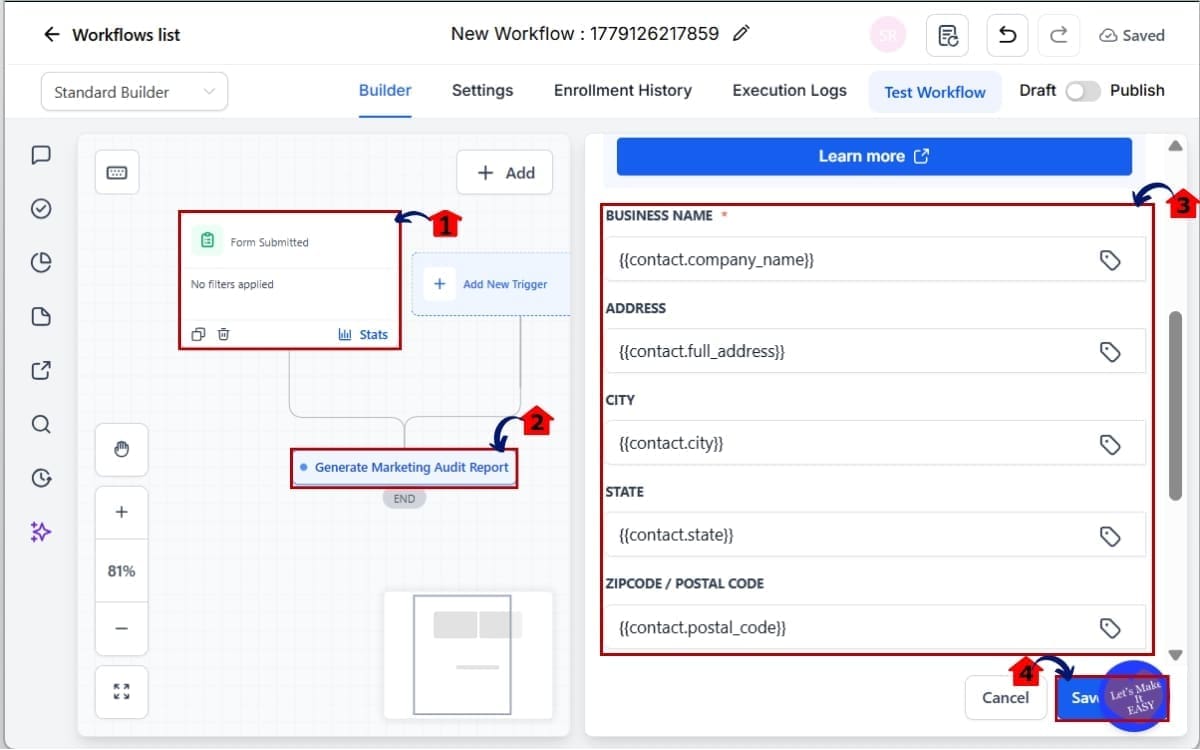Screen dimensions: 1200x750
Task: Click the canvas minimap thumbnail
Action: coord(468,655)
